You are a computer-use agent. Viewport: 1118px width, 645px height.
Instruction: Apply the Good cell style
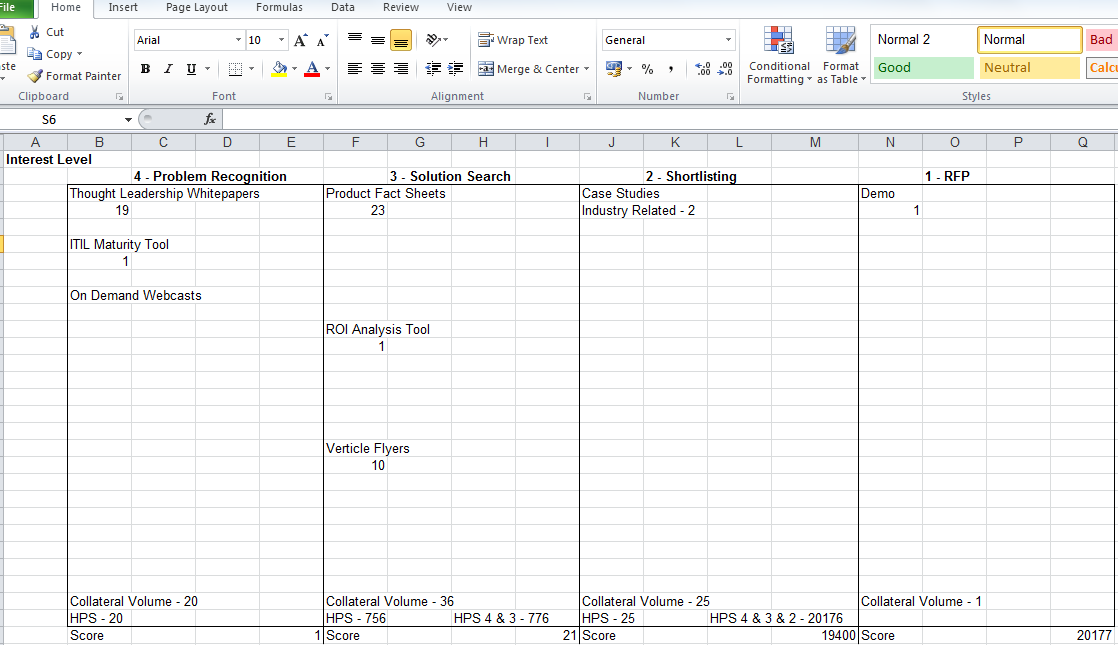click(x=923, y=68)
